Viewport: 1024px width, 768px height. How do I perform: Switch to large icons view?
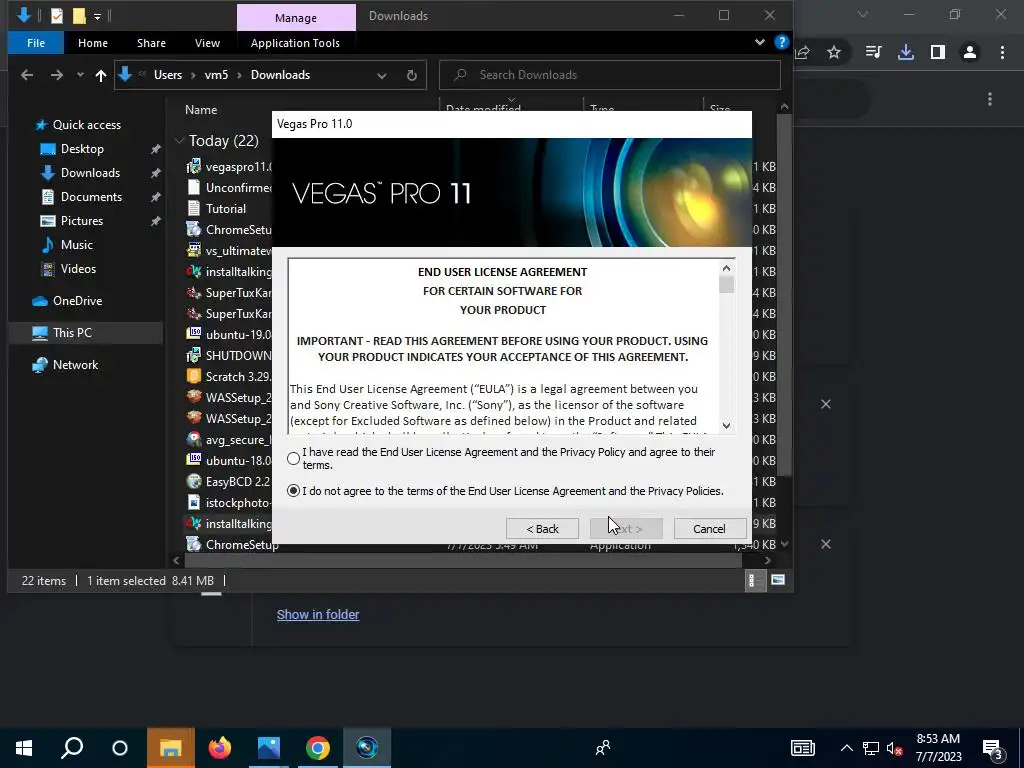tap(778, 580)
